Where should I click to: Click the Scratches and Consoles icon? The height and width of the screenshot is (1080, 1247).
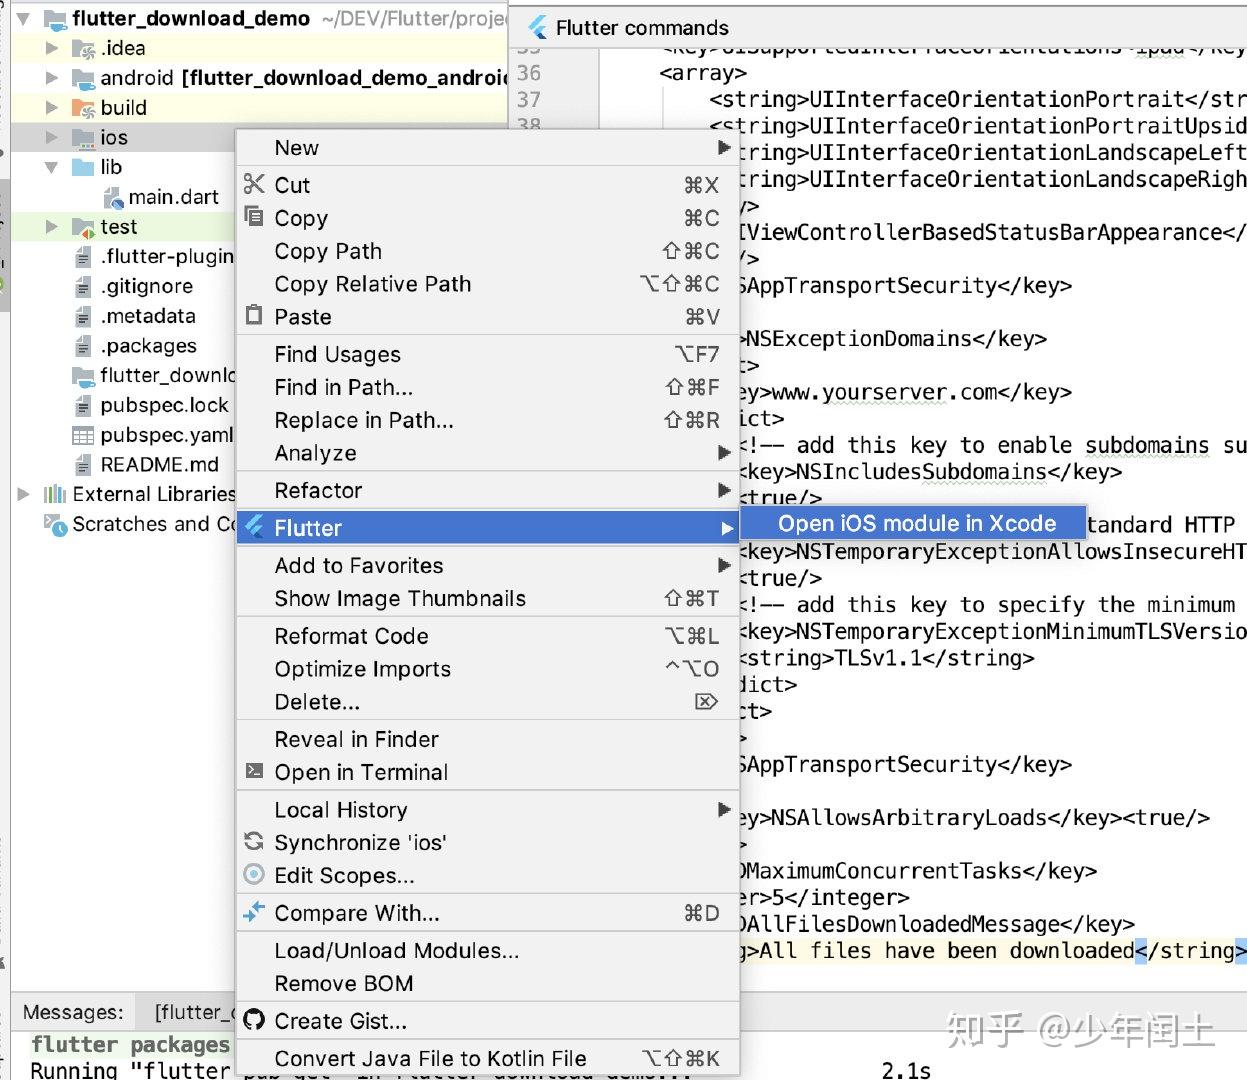pyautogui.click(x=51, y=523)
